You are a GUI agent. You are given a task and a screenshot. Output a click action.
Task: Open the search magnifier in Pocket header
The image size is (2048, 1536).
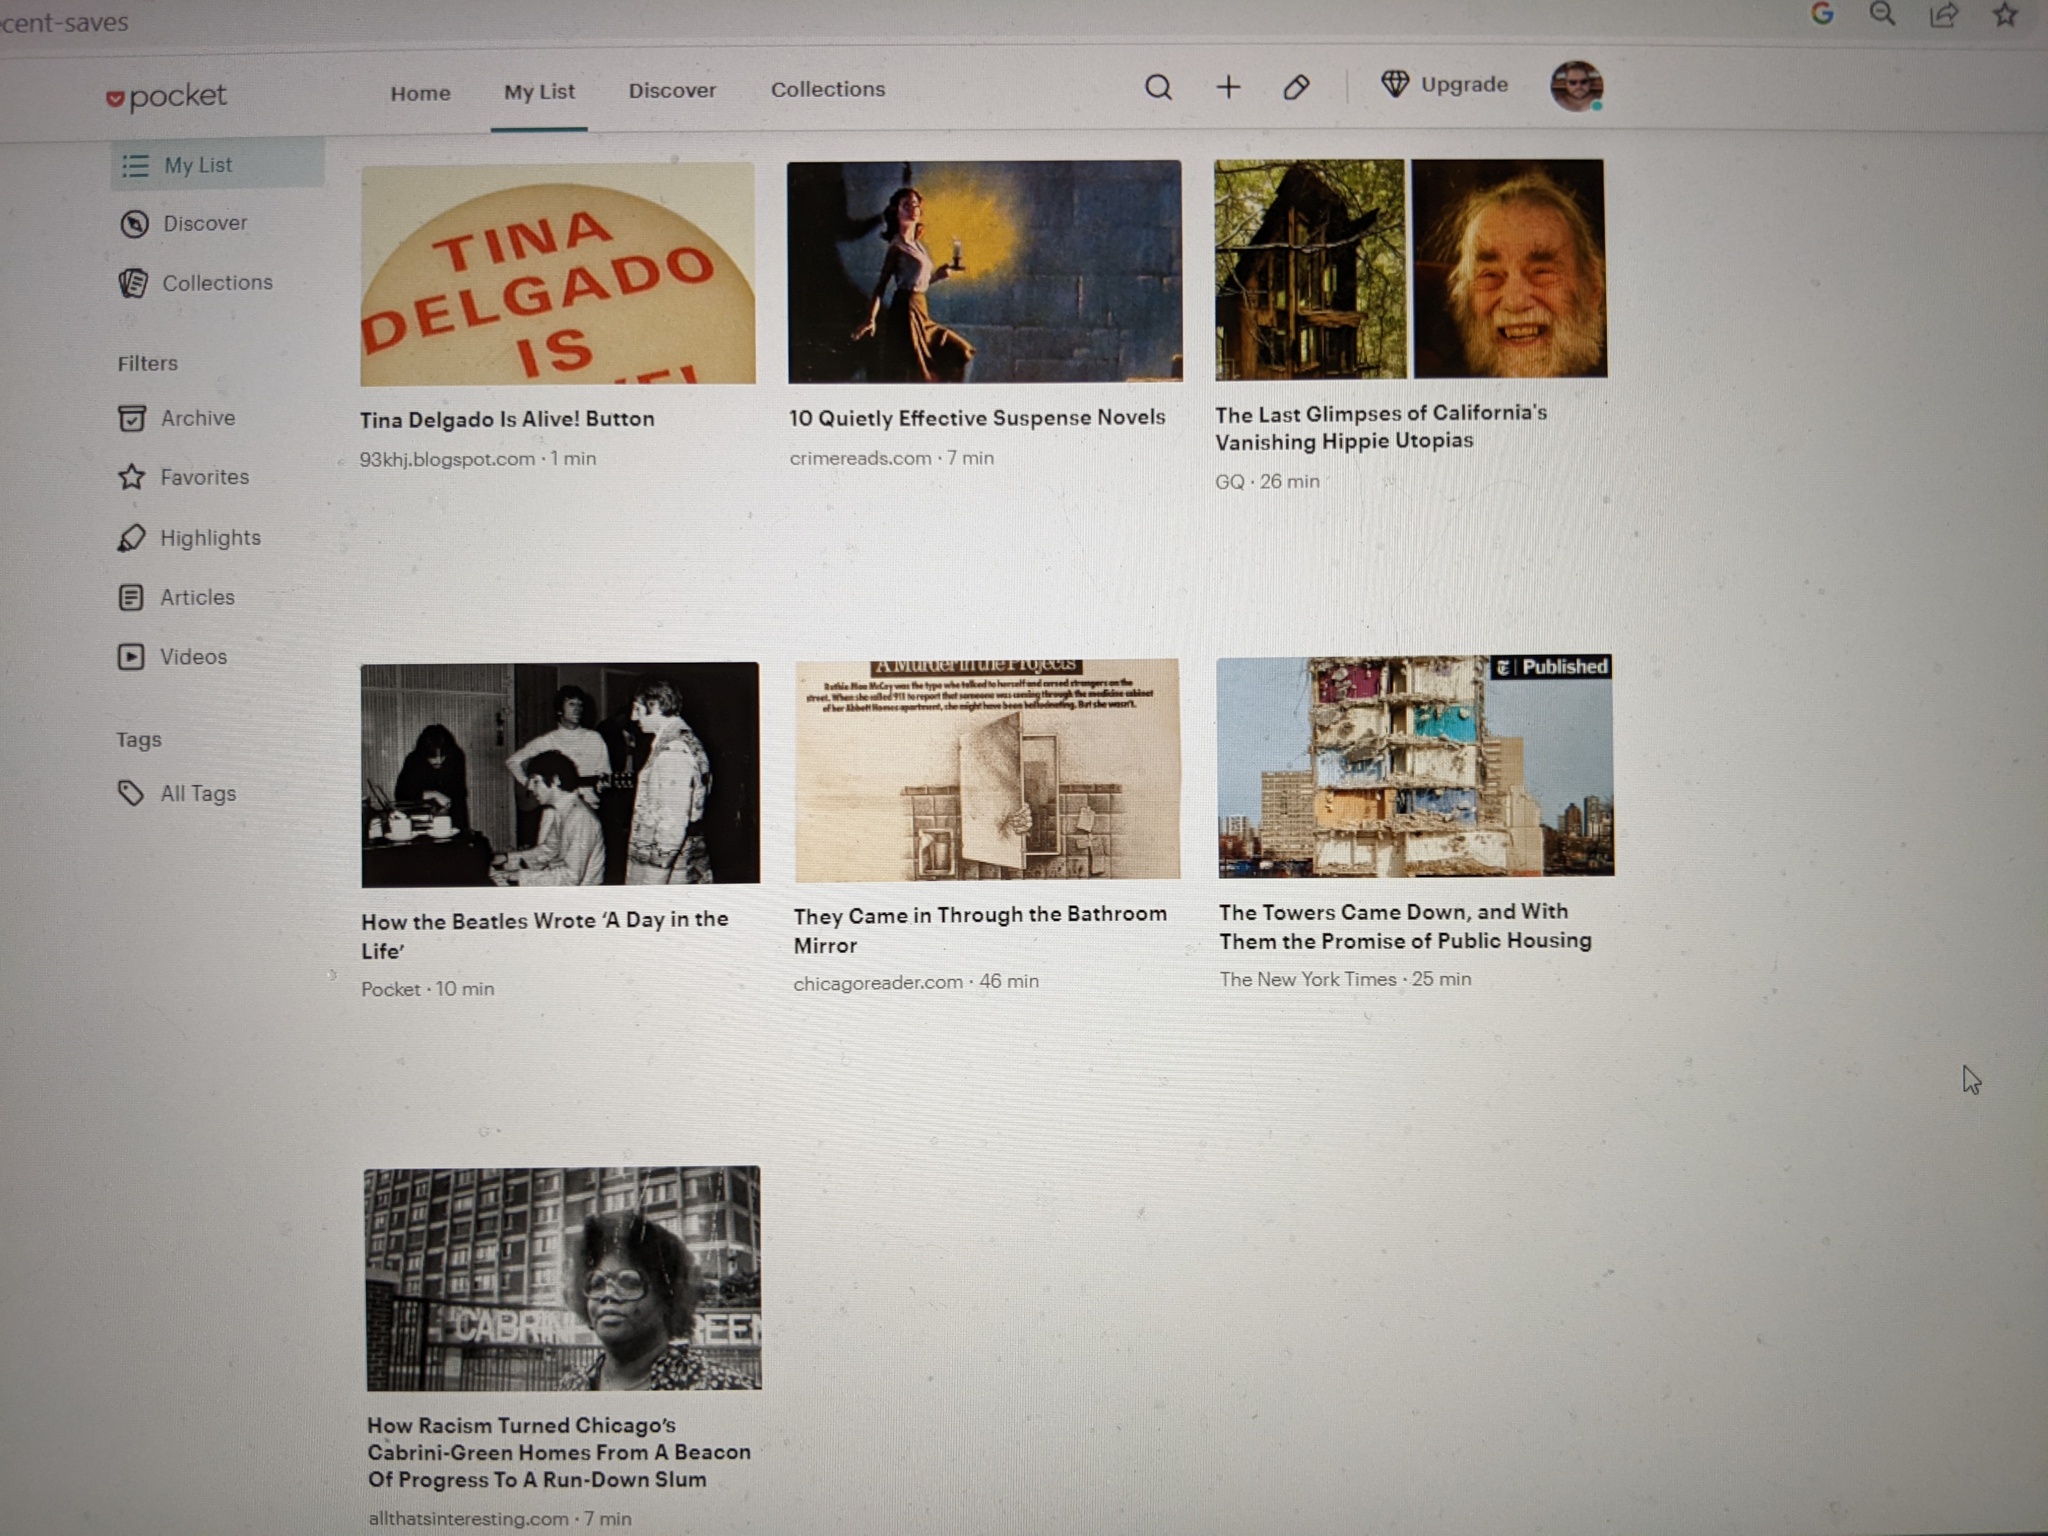point(1157,87)
